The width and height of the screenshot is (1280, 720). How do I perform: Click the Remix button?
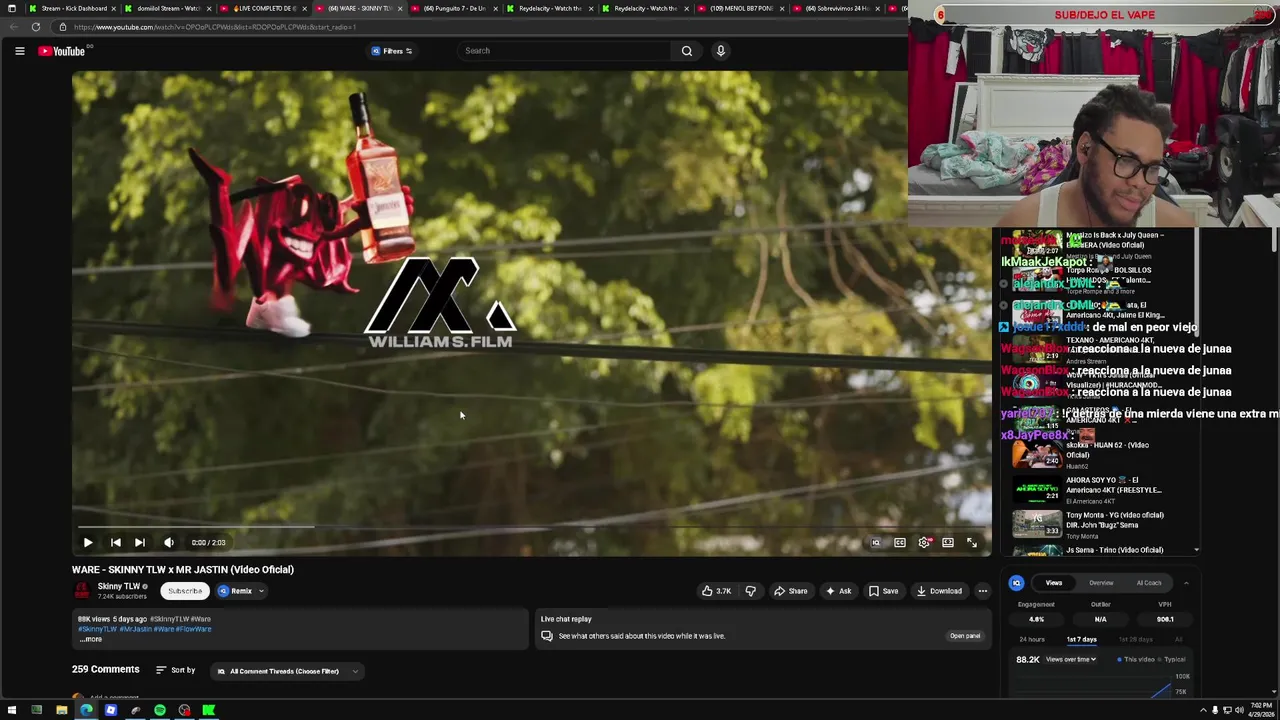click(x=235, y=591)
